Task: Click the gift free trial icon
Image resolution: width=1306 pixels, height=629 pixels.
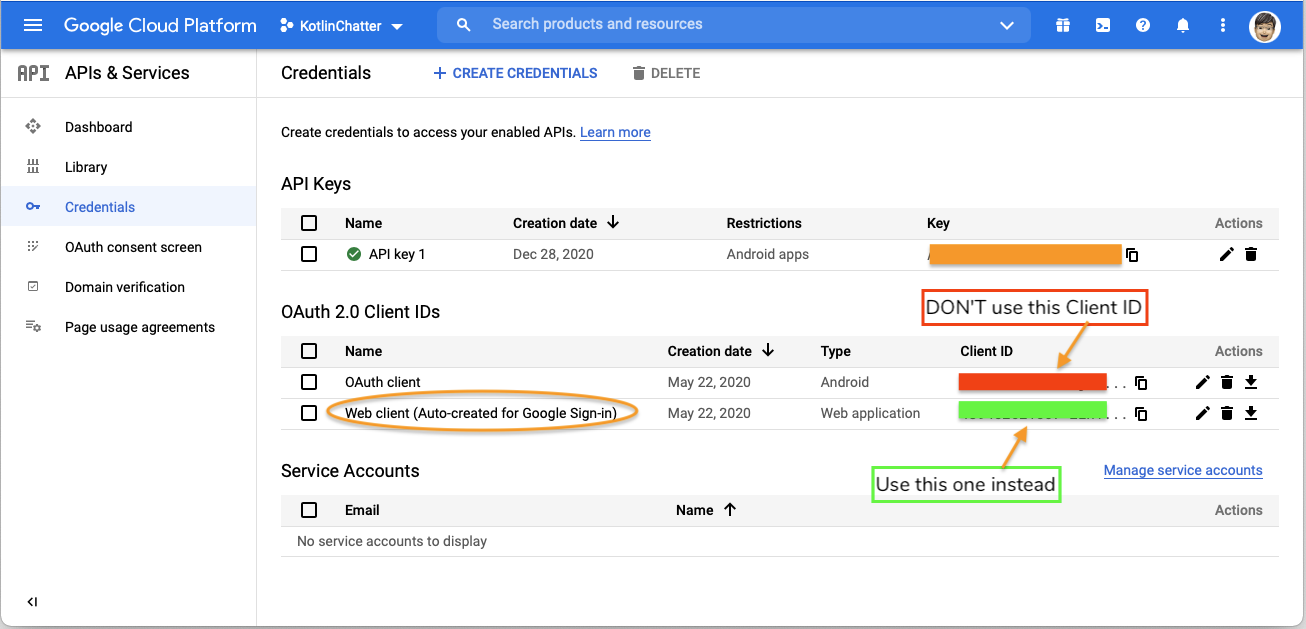Action: click(x=1063, y=25)
